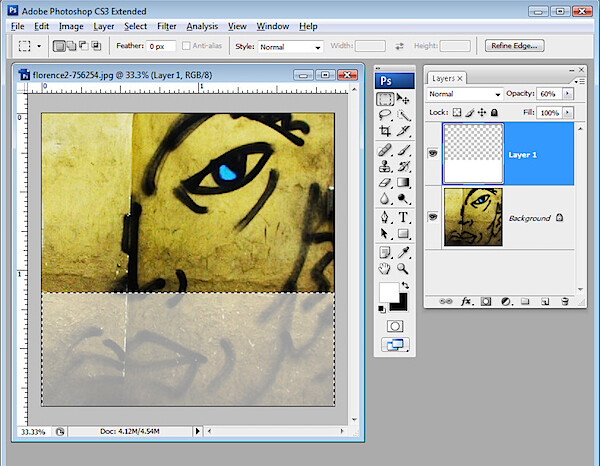Toggle the Background layer's visibility eye

click(x=433, y=217)
